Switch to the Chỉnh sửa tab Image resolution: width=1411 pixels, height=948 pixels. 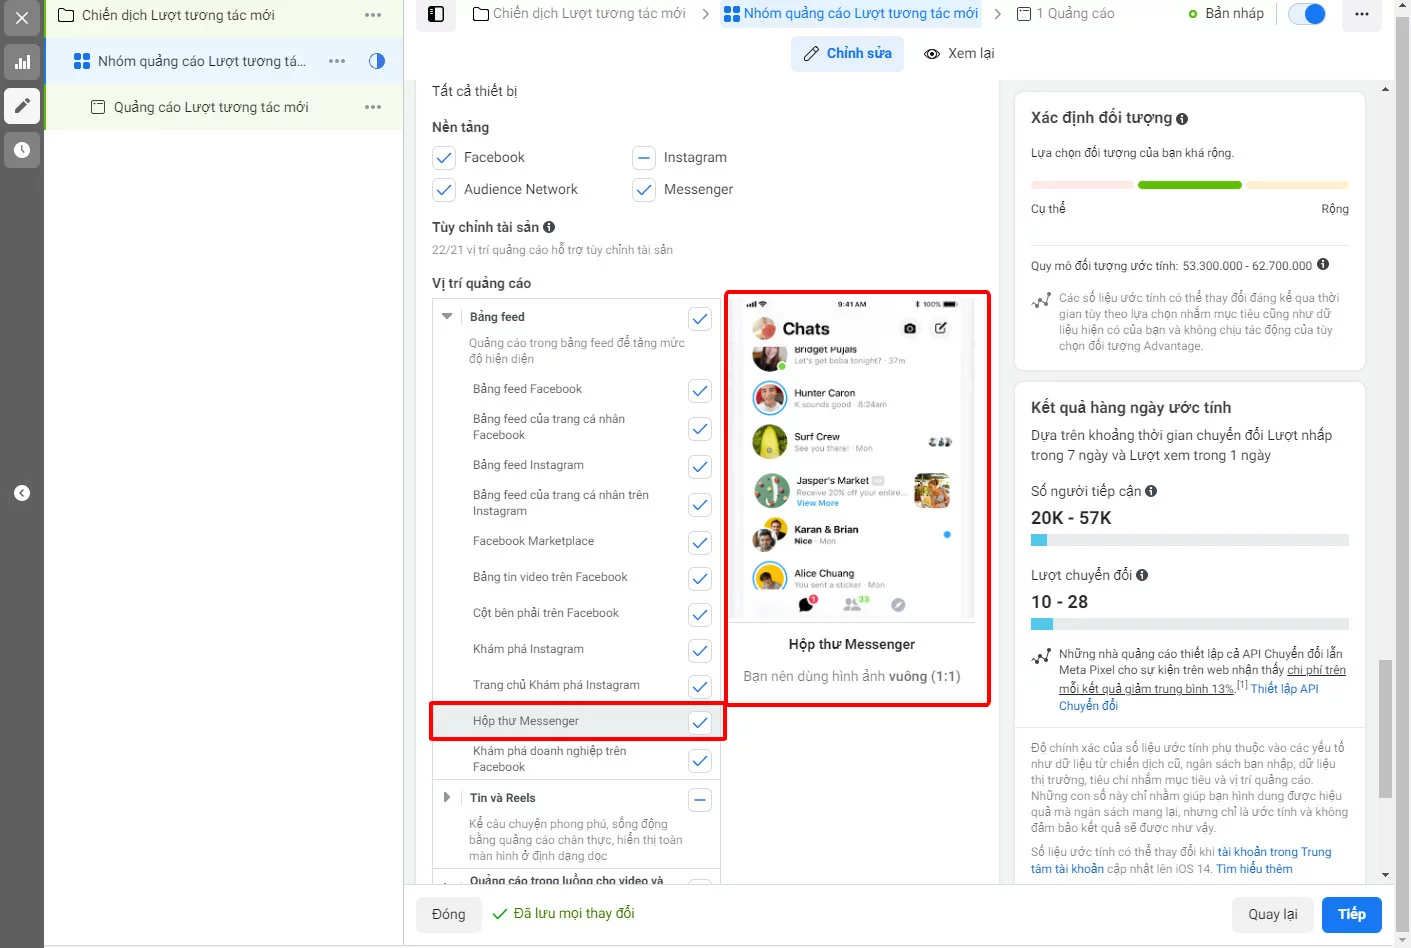click(x=847, y=53)
